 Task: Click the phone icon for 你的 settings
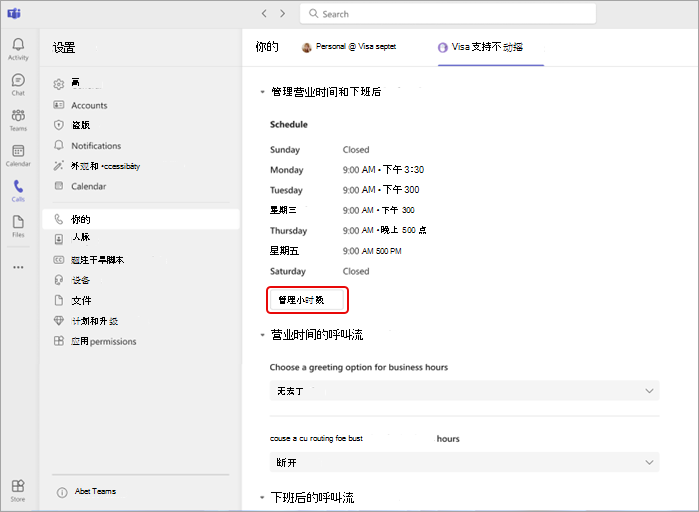click(59, 219)
